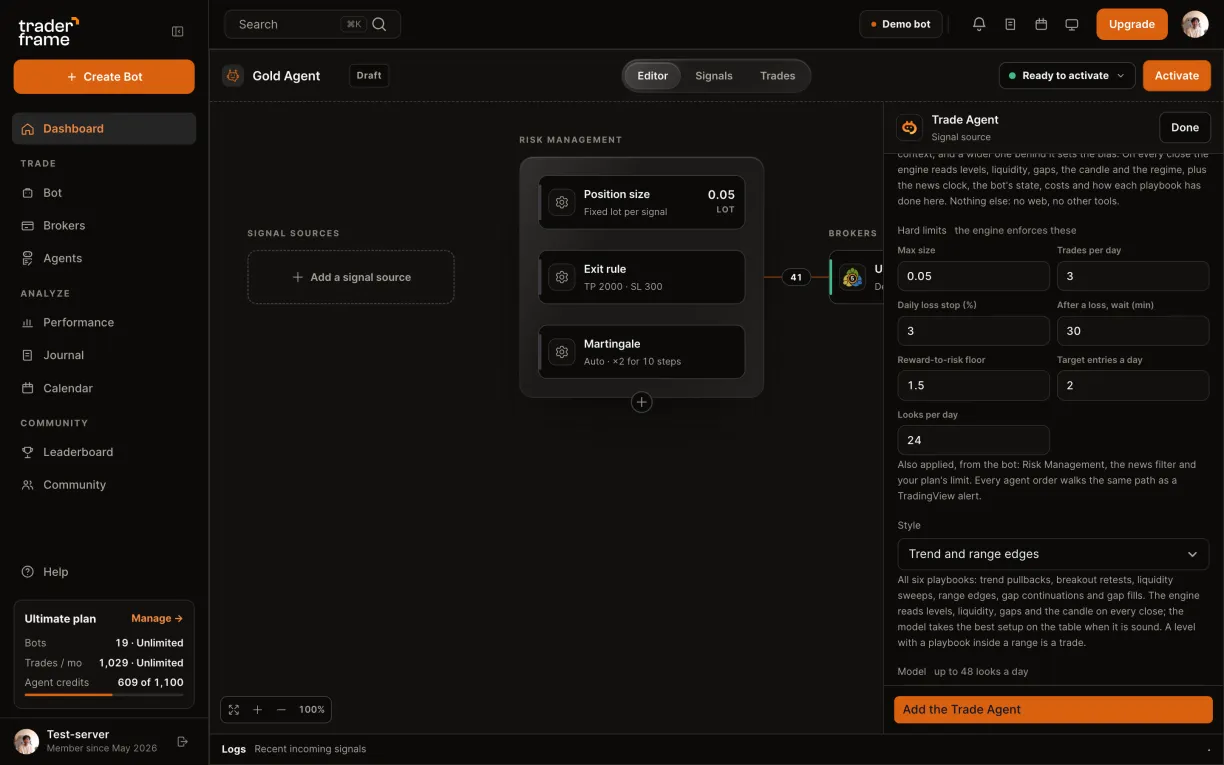Viewport: 1224px width, 765px height.
Task: Open Journal in the sidebar
Action: click(104, 355)
